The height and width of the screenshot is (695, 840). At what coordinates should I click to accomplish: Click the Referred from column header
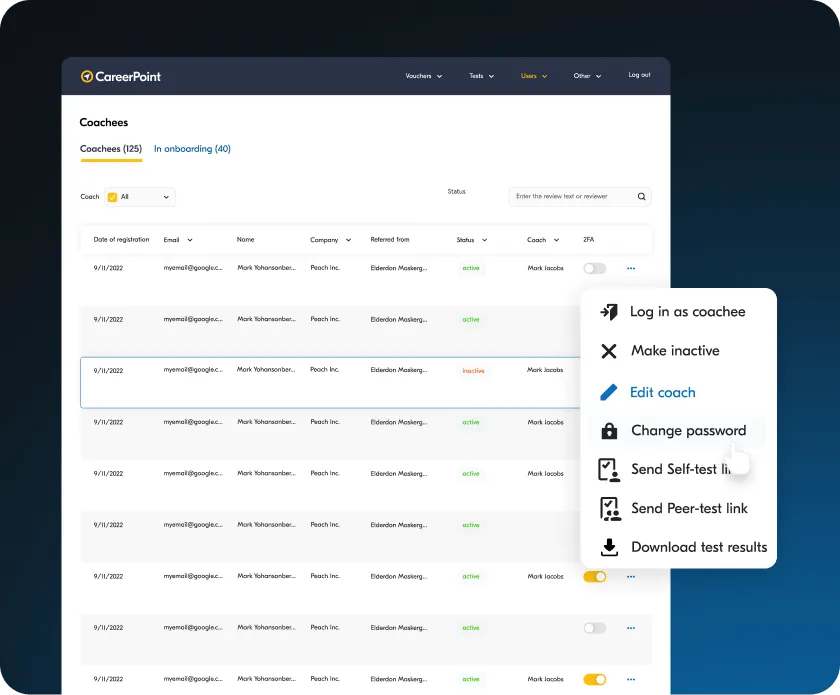pos(389,240)
